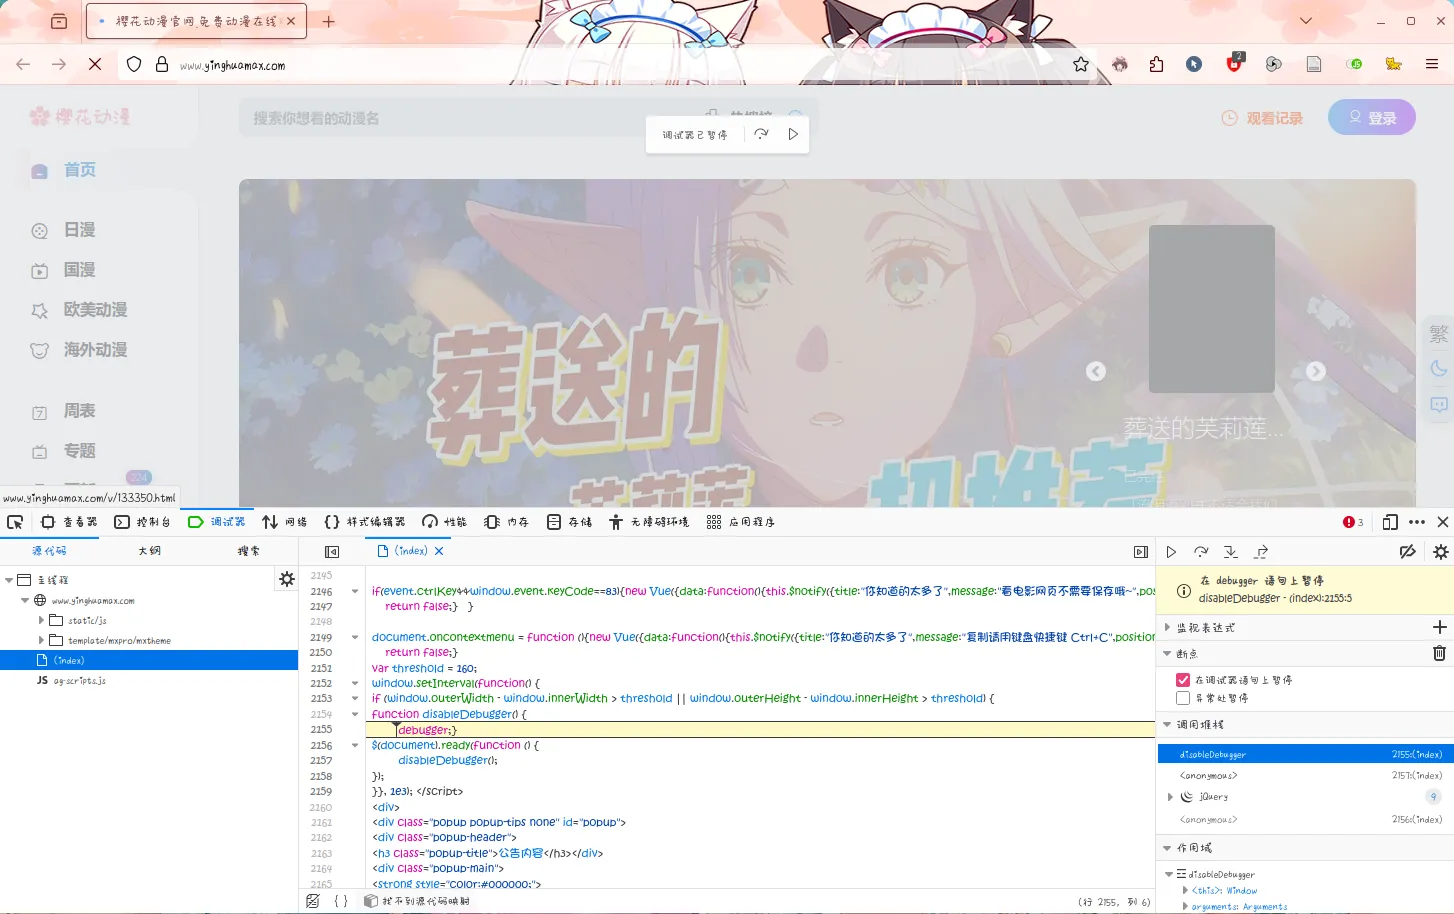Open DevTools three-dot options menu
This screenshot has height=914, width=1454.
(1417, 522)
